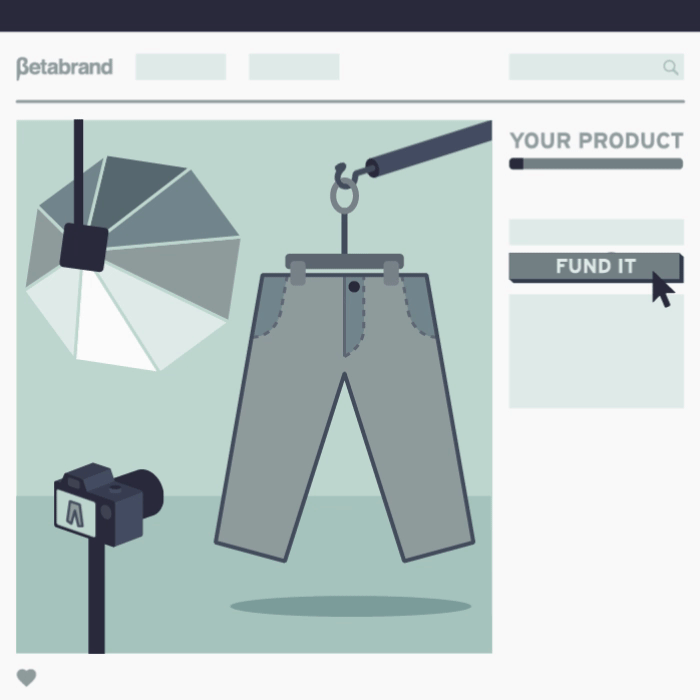Click the hanger hook ring
The width and height of the screenshot is (700, 700).
click(344, 196)
